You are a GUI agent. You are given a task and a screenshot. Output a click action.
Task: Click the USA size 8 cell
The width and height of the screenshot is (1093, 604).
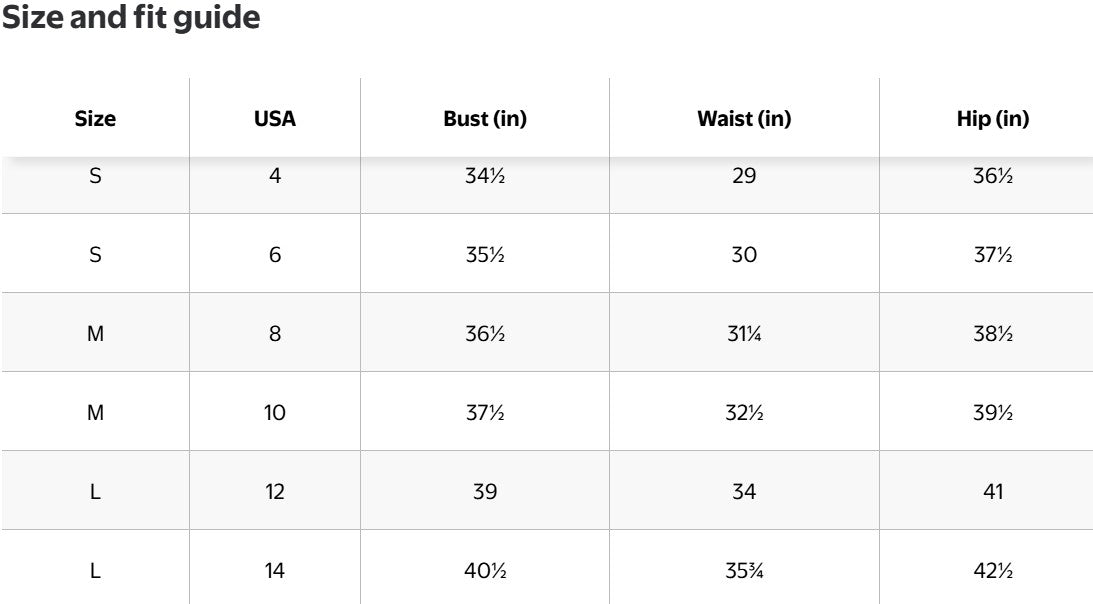(x=275, y=334)
